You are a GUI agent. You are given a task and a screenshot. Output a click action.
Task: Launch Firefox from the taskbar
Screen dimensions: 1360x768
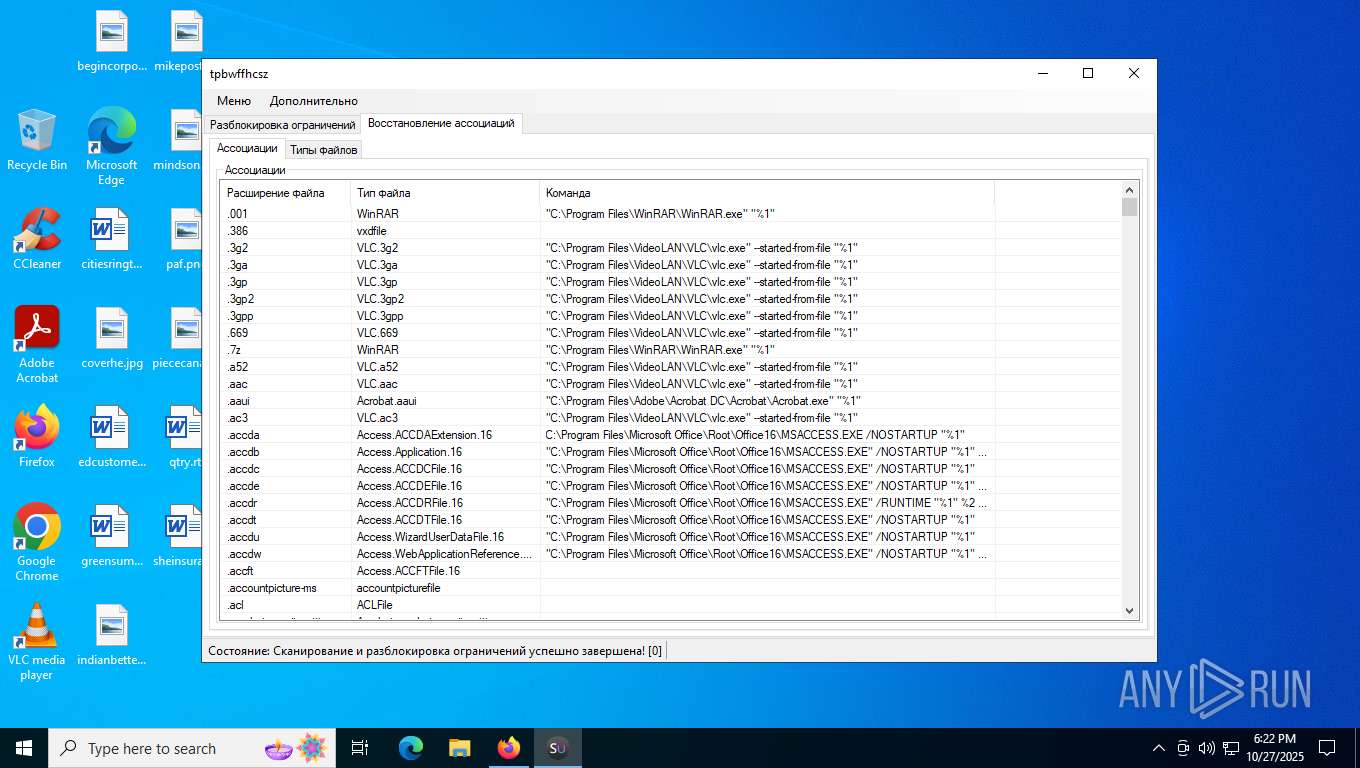(509, 748)
